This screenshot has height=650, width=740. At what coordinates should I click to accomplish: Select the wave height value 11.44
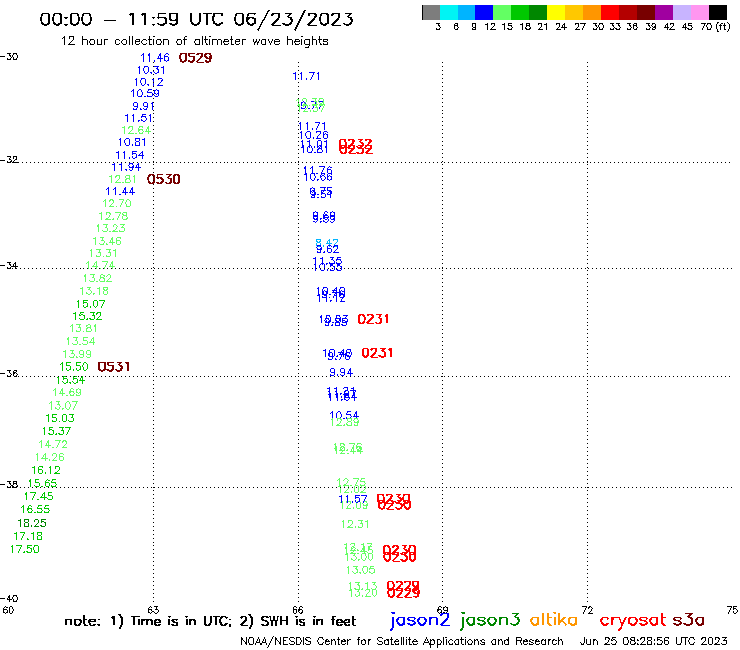pos(120,192)
